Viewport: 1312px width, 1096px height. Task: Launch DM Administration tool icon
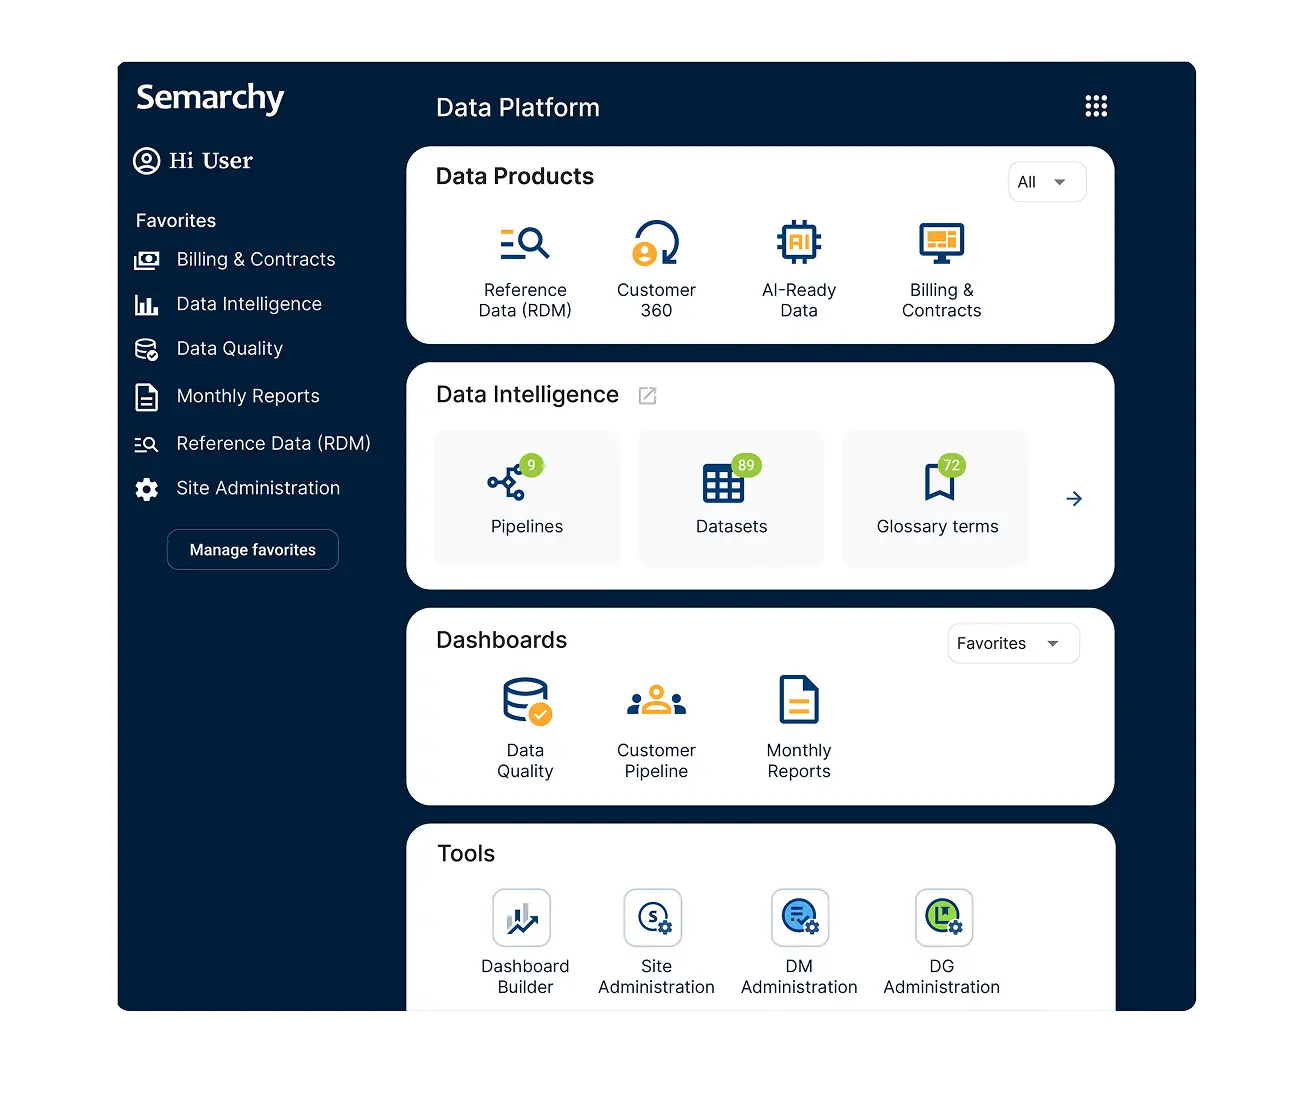point(800,918)
